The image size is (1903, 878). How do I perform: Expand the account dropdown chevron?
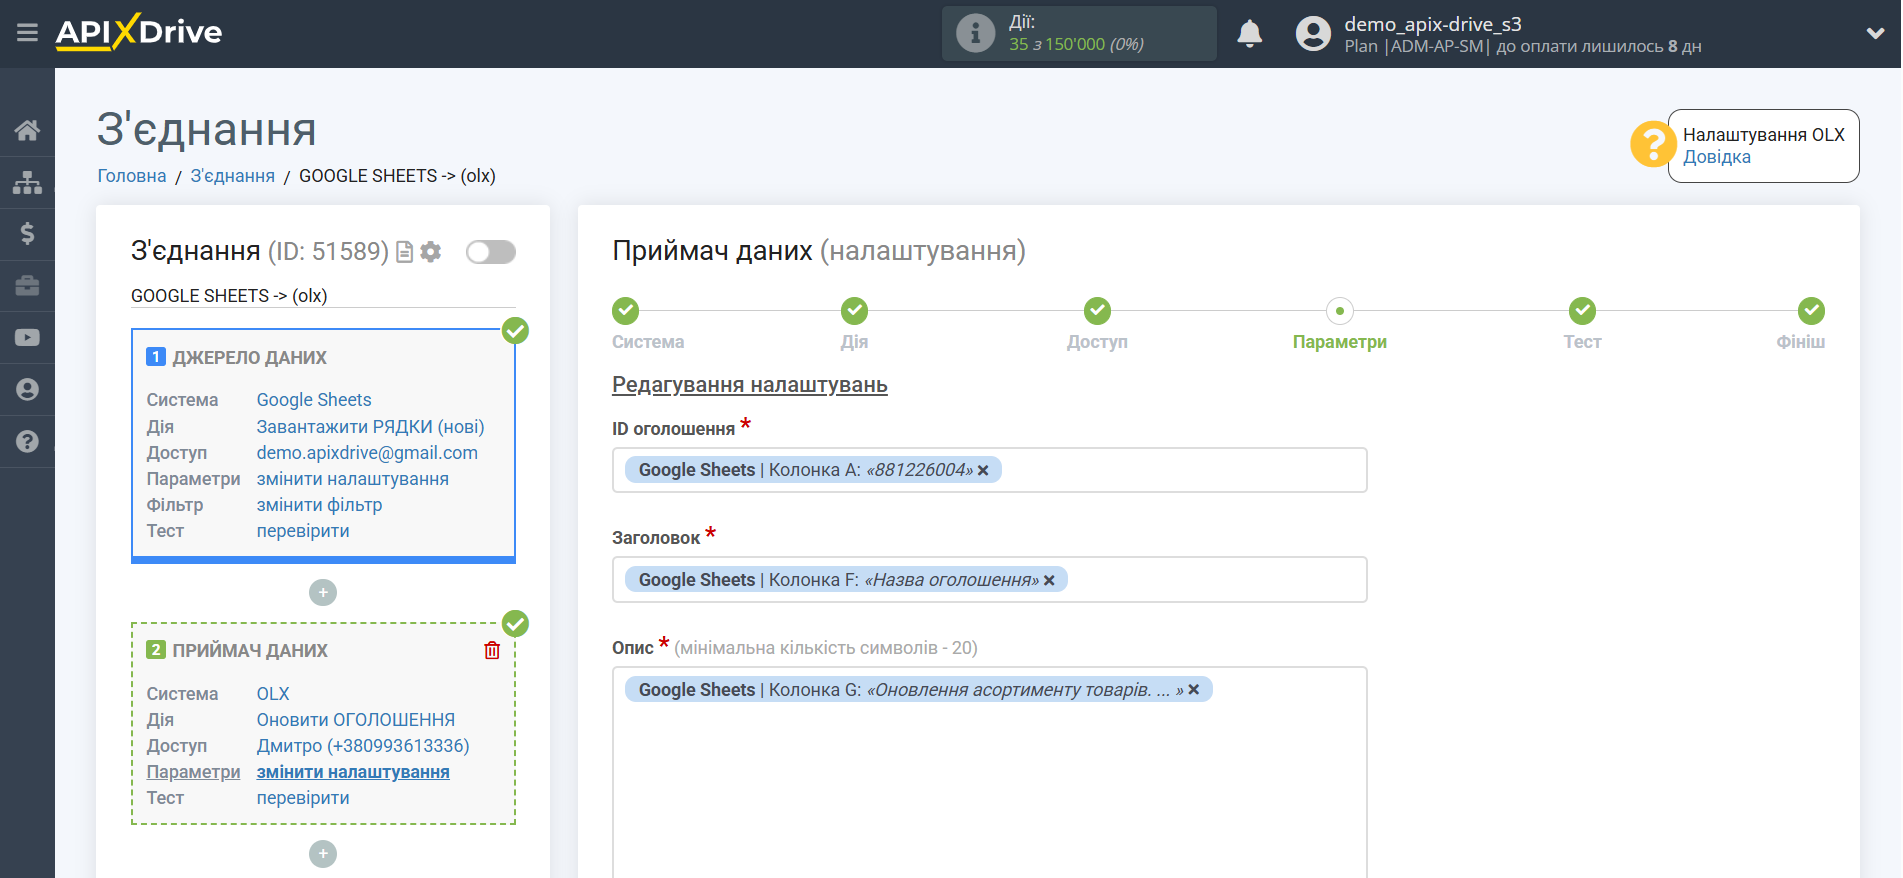[1875, 33]
